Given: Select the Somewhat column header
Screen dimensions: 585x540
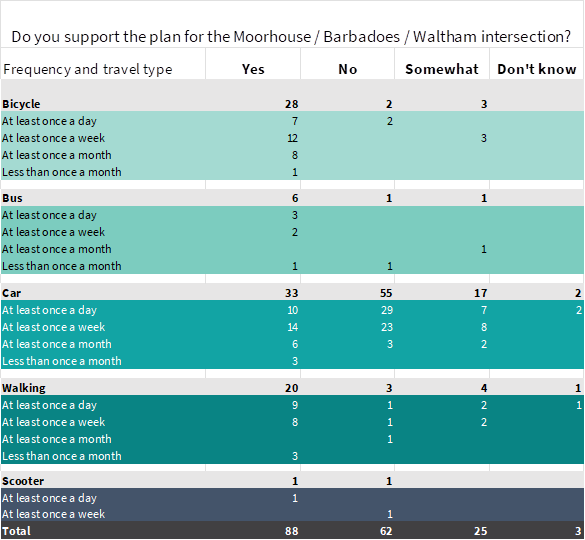Looking at the screenshot, I should (x=442, y=69).
